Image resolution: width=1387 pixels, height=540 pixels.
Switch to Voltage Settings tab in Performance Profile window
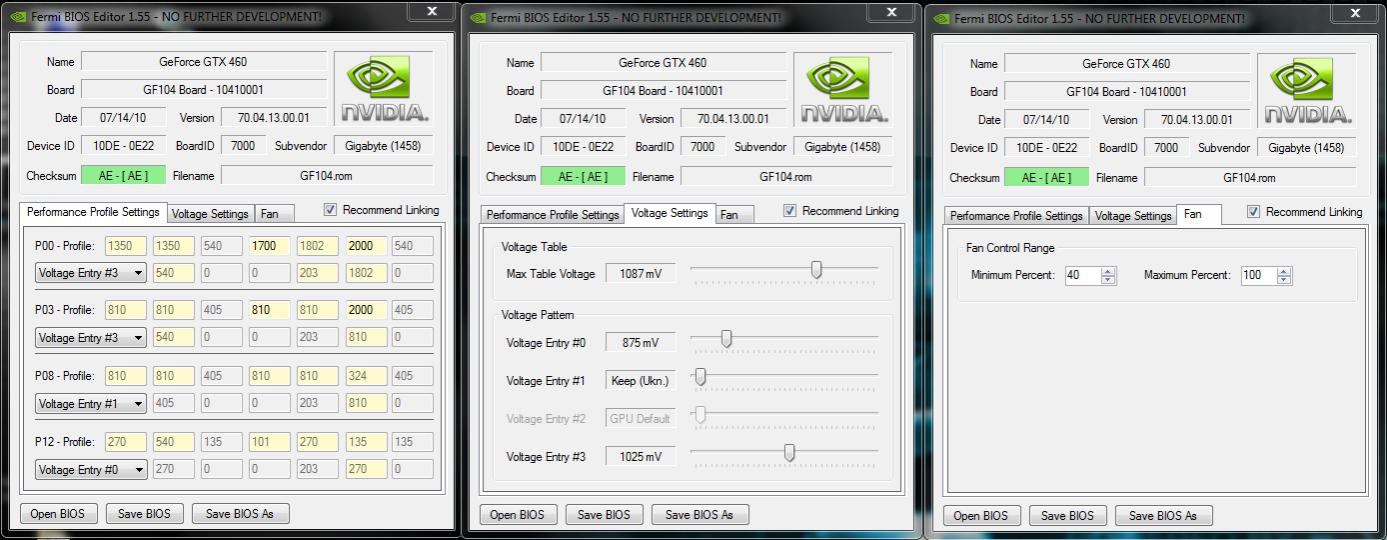210,214
